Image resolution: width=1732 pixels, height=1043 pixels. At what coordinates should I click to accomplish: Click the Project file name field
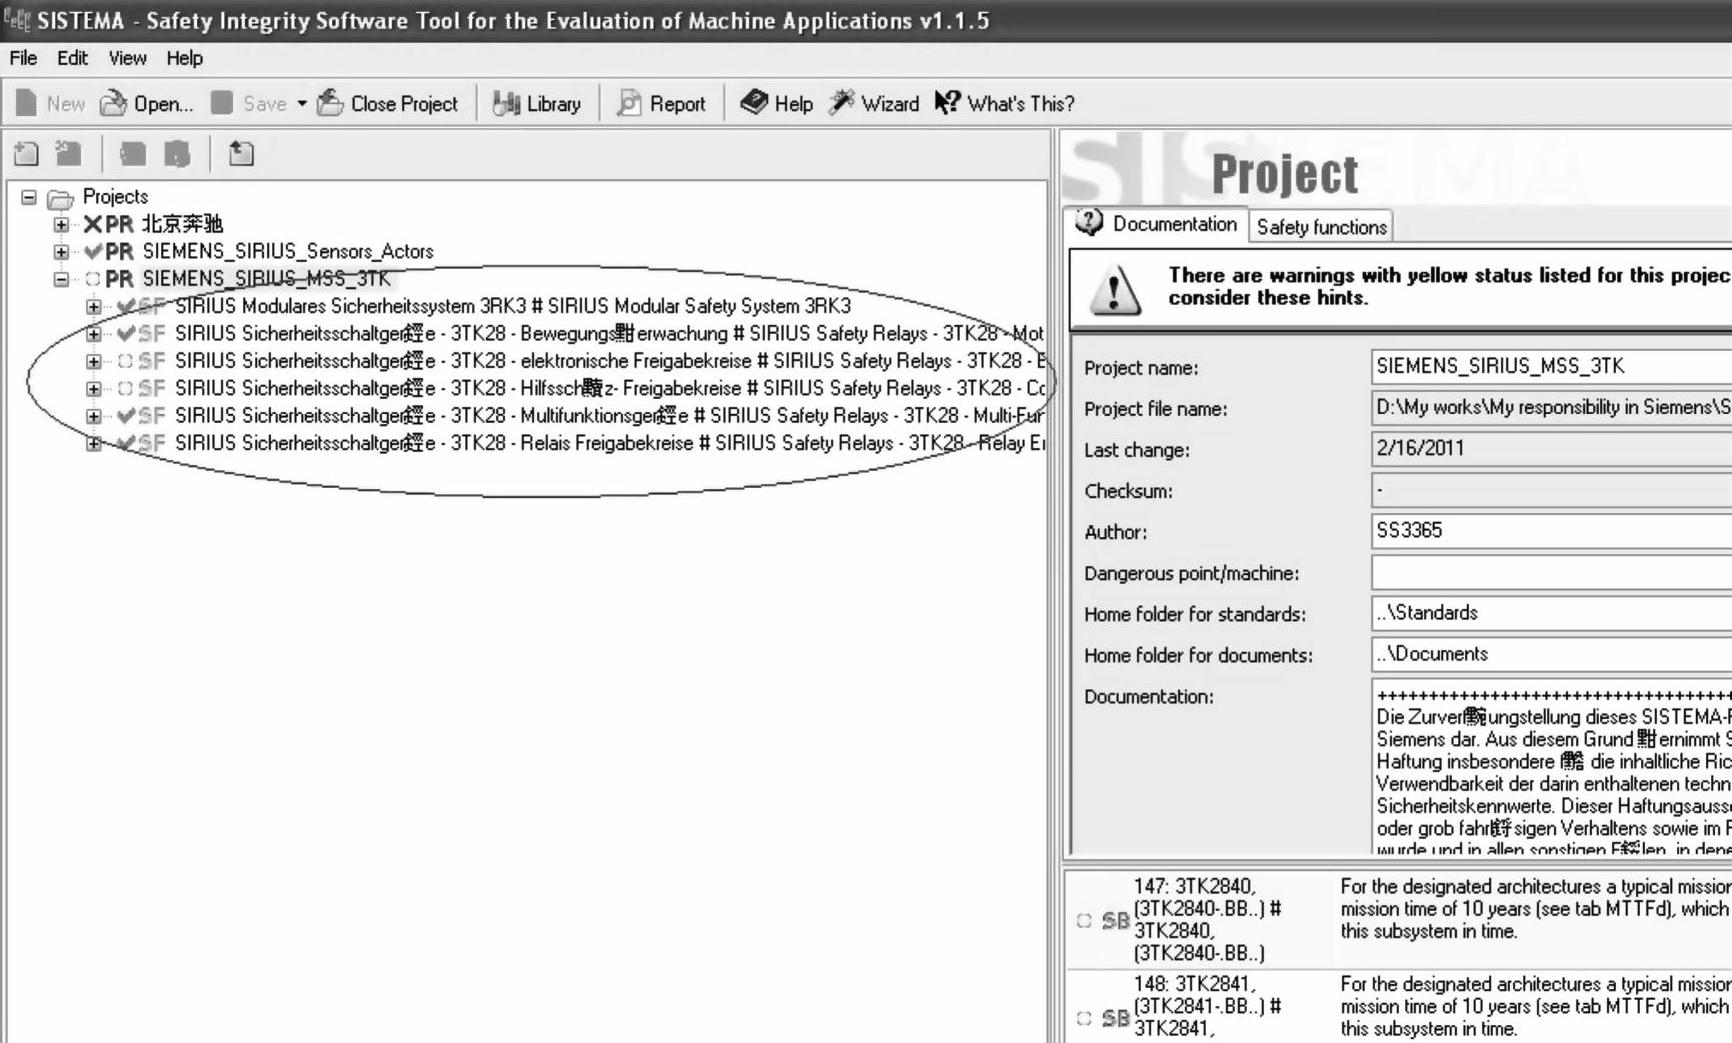click(x=1551, y=407)
